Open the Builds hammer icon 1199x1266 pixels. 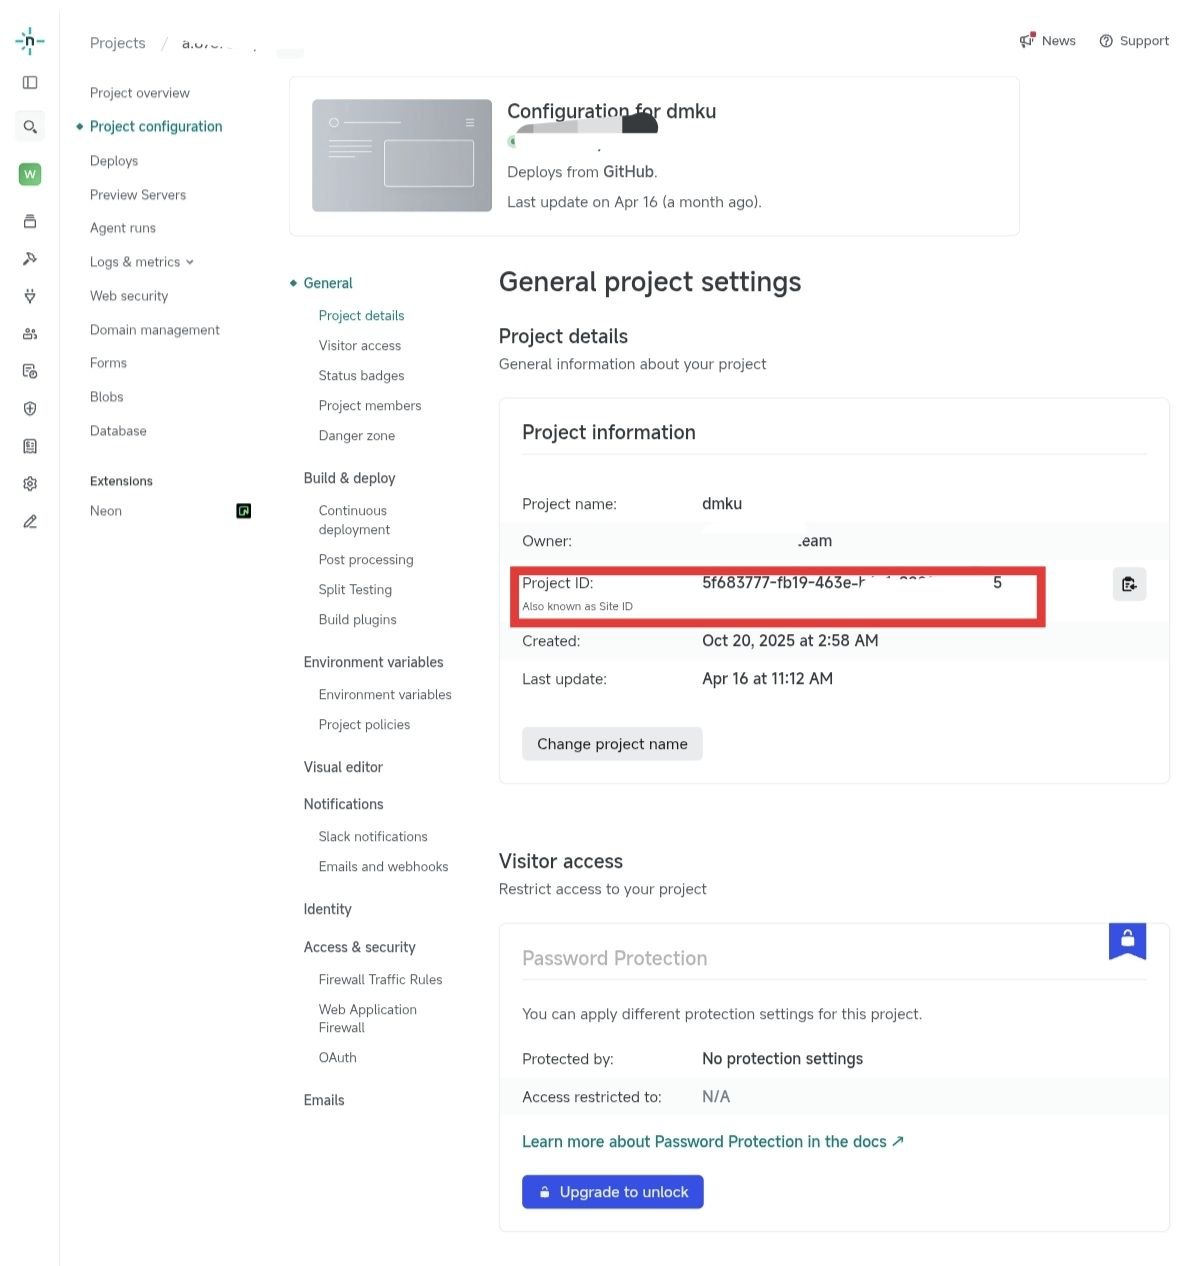pos(30,259)
